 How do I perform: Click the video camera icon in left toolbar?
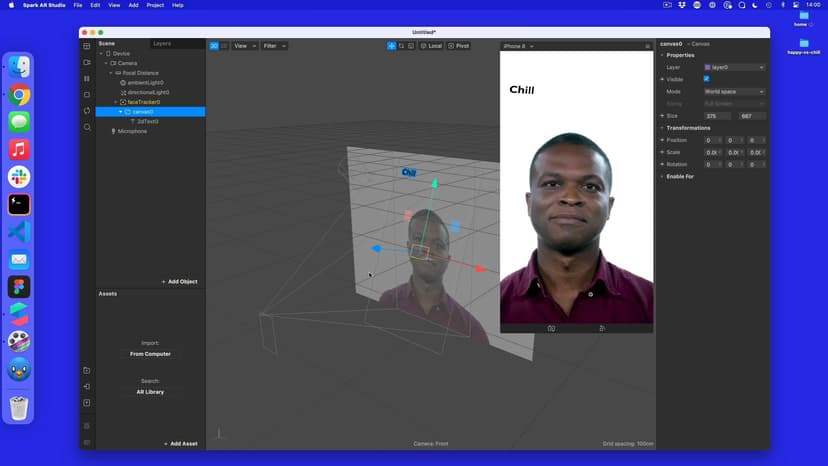coord(87,62)
